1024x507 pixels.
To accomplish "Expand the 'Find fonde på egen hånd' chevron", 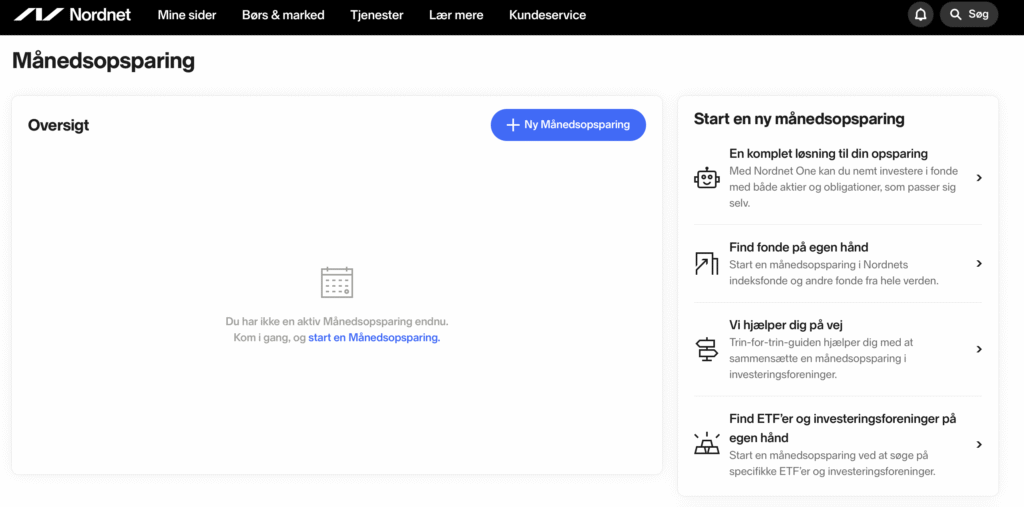I will [x=979, y=264].
